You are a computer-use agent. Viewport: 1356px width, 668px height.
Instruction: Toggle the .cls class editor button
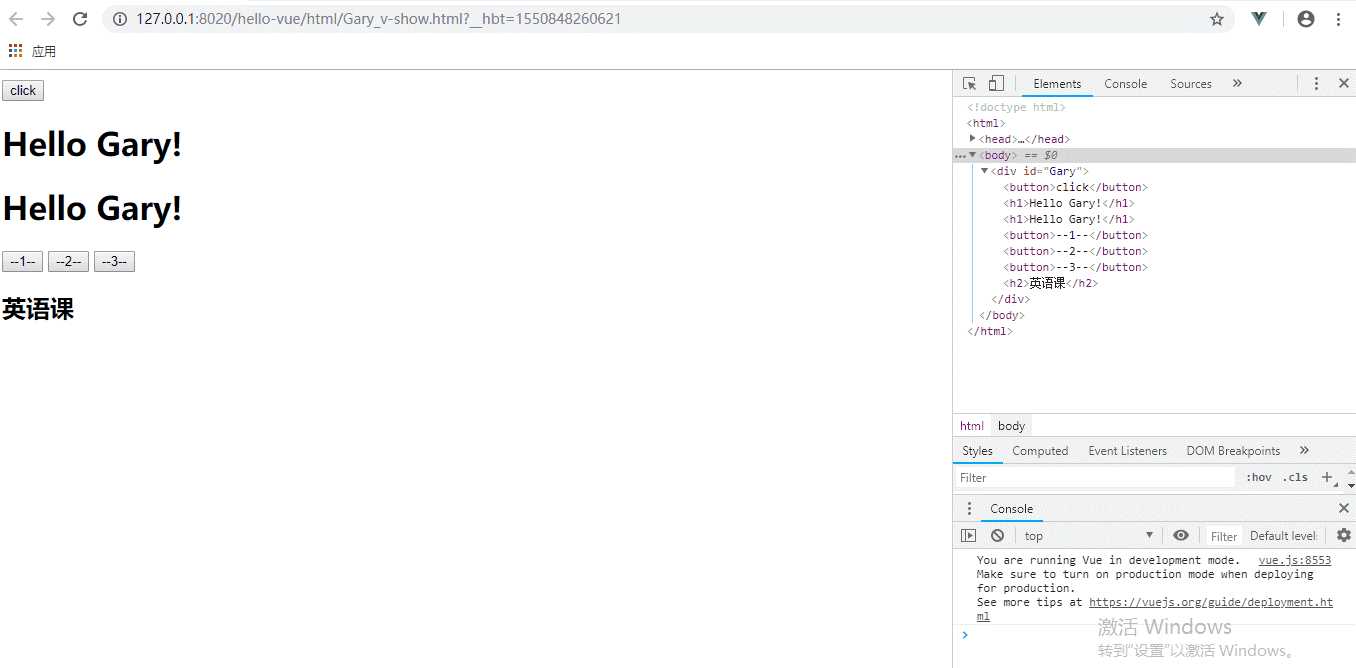(1295, 478)
